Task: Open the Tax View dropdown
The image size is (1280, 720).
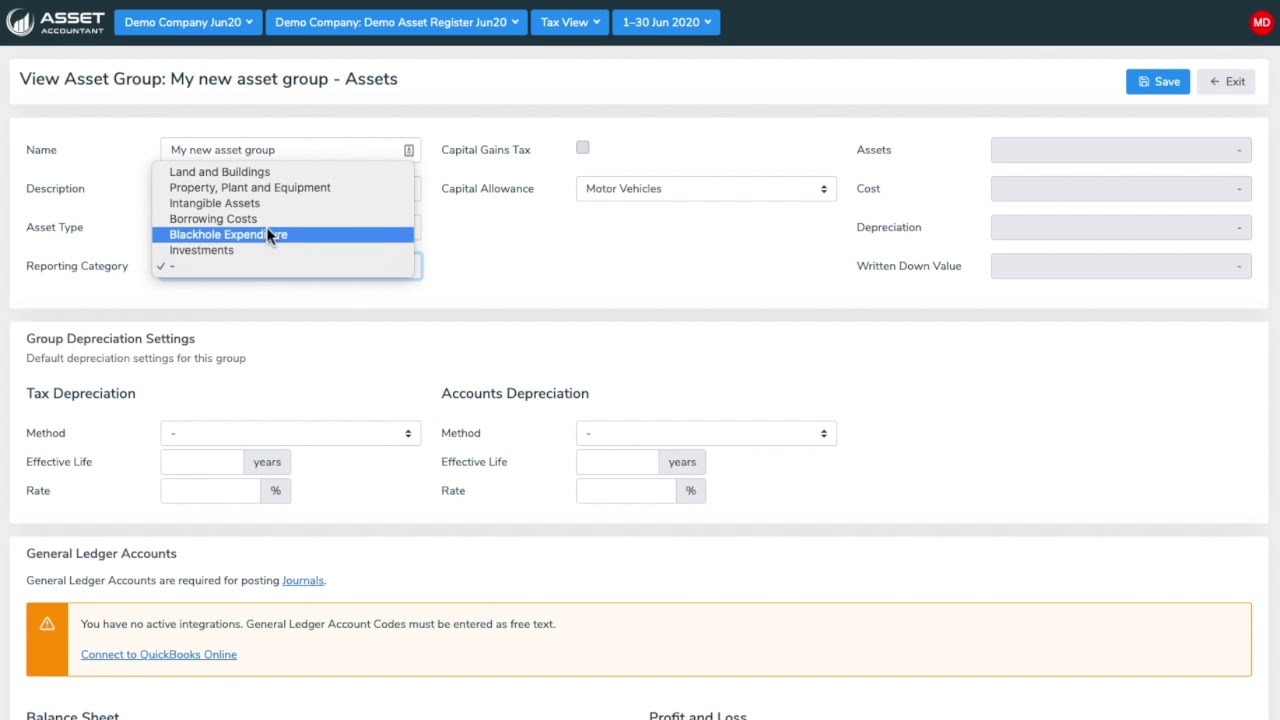Action: click(x=570, y=22)
